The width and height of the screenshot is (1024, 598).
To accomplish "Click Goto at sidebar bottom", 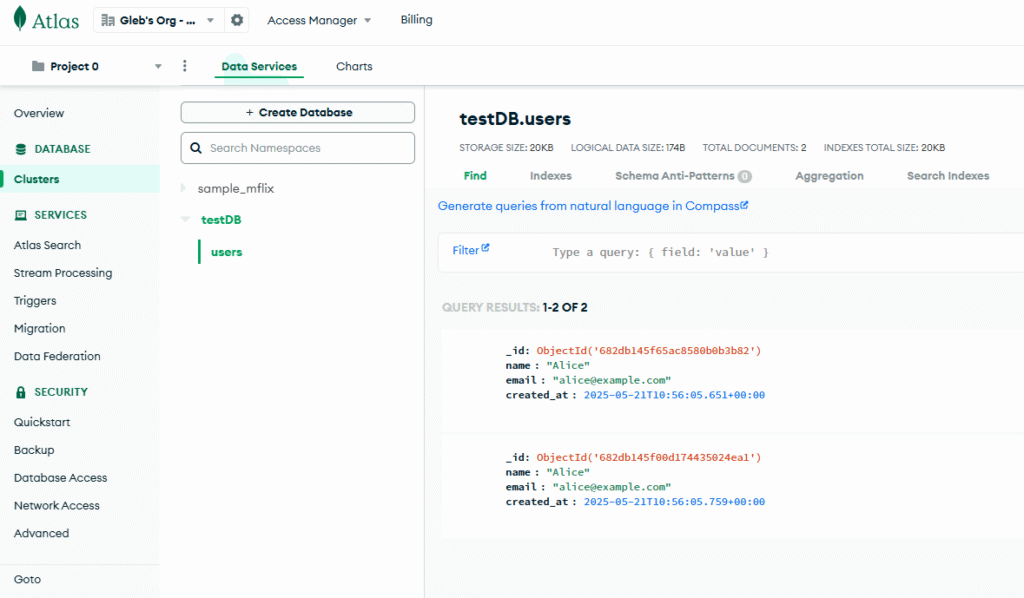I will (x=27, y=579).
